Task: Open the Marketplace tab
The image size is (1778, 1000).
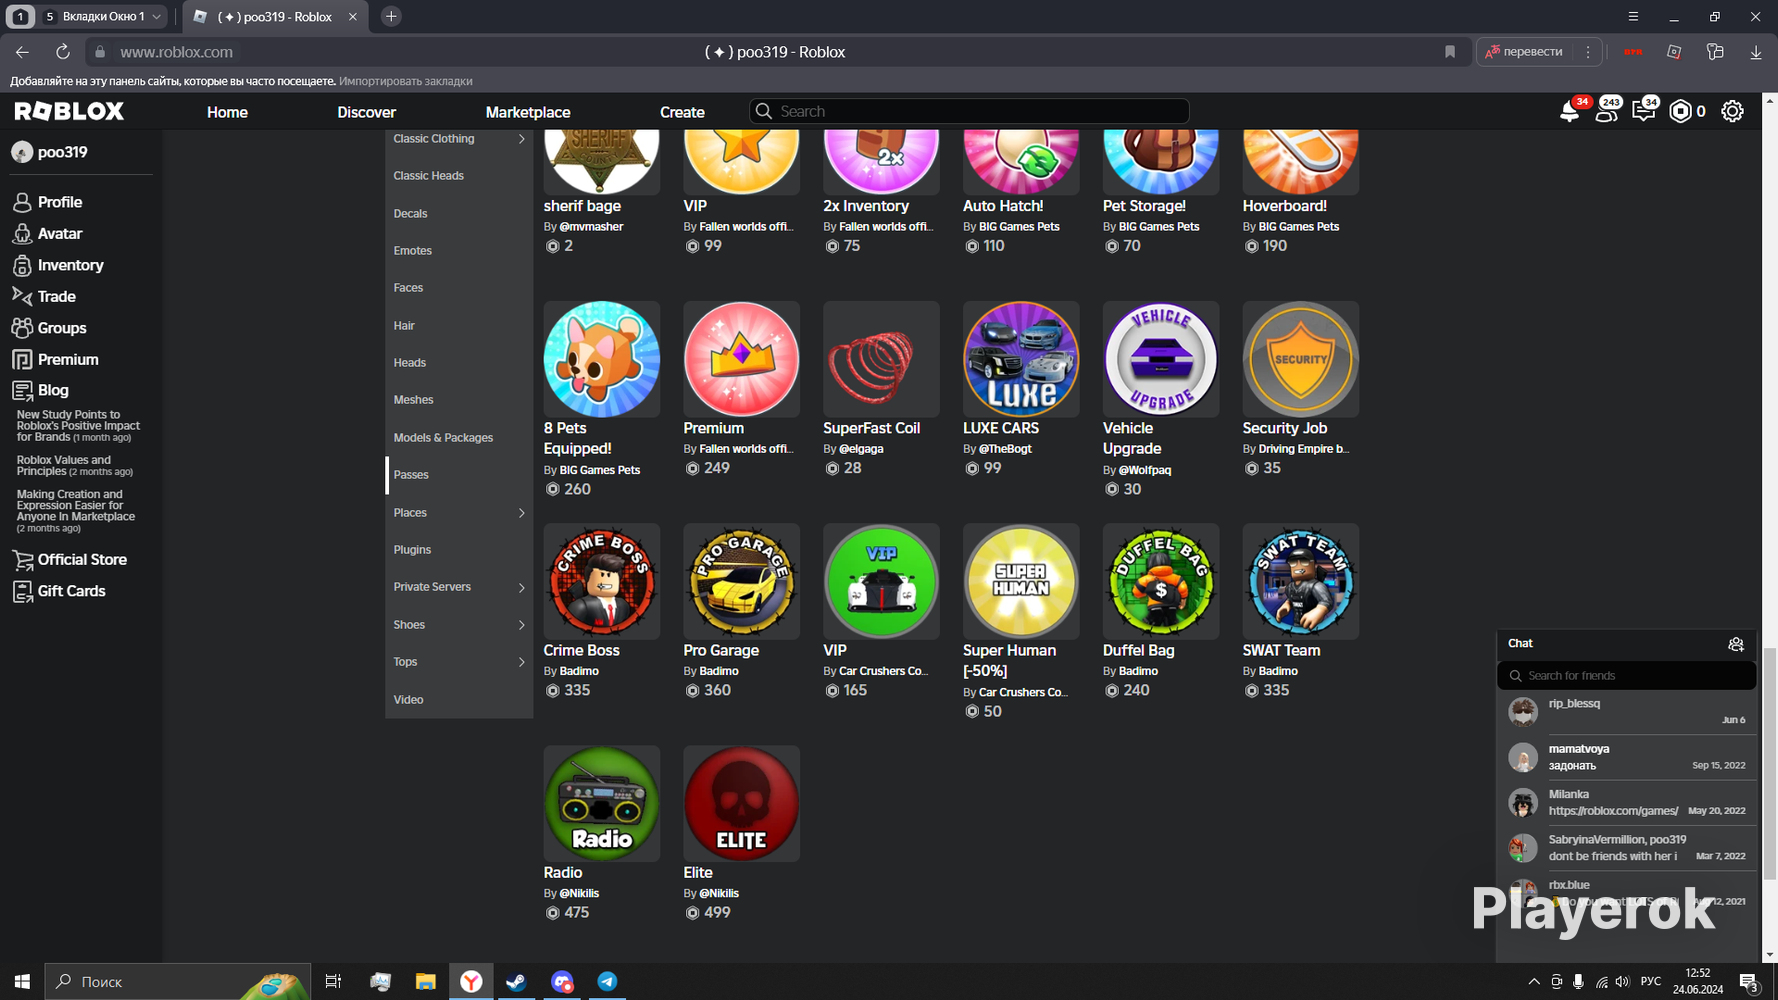Action: click(528, 112)
